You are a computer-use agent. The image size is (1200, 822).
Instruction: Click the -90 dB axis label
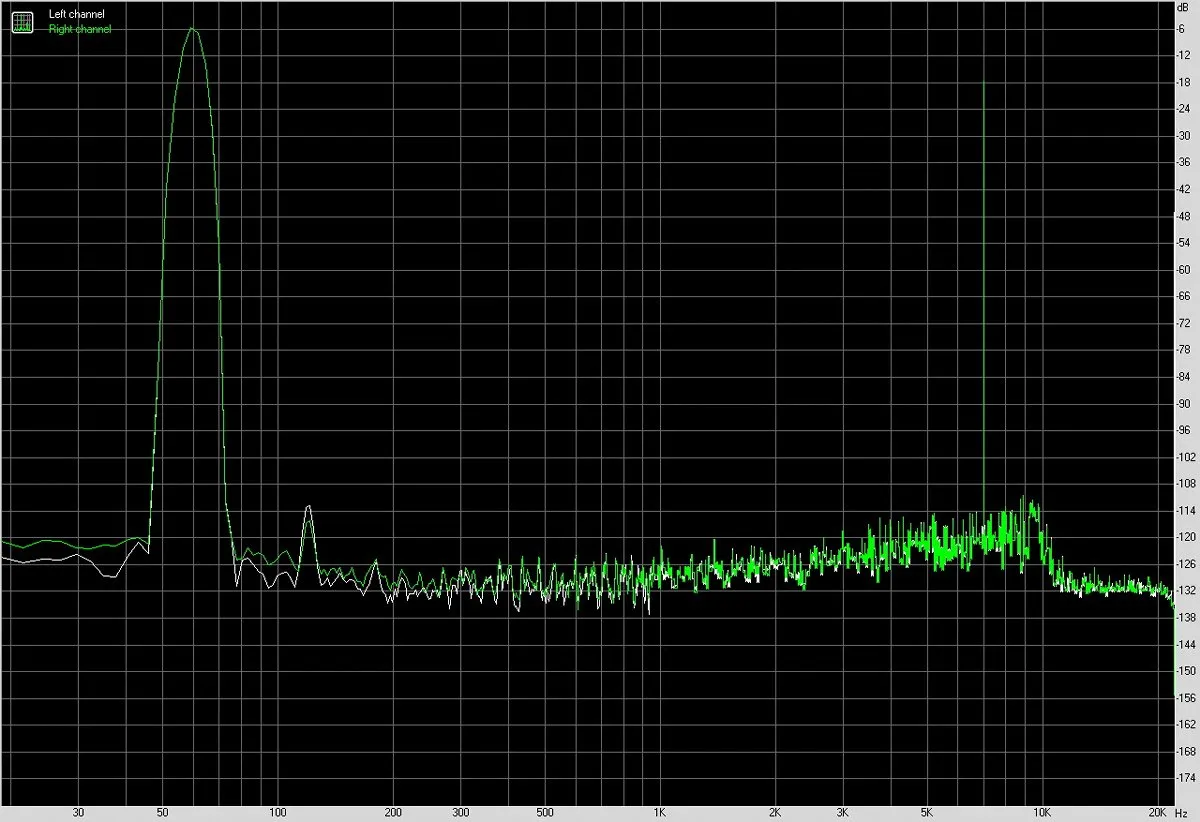[1183, 403]
